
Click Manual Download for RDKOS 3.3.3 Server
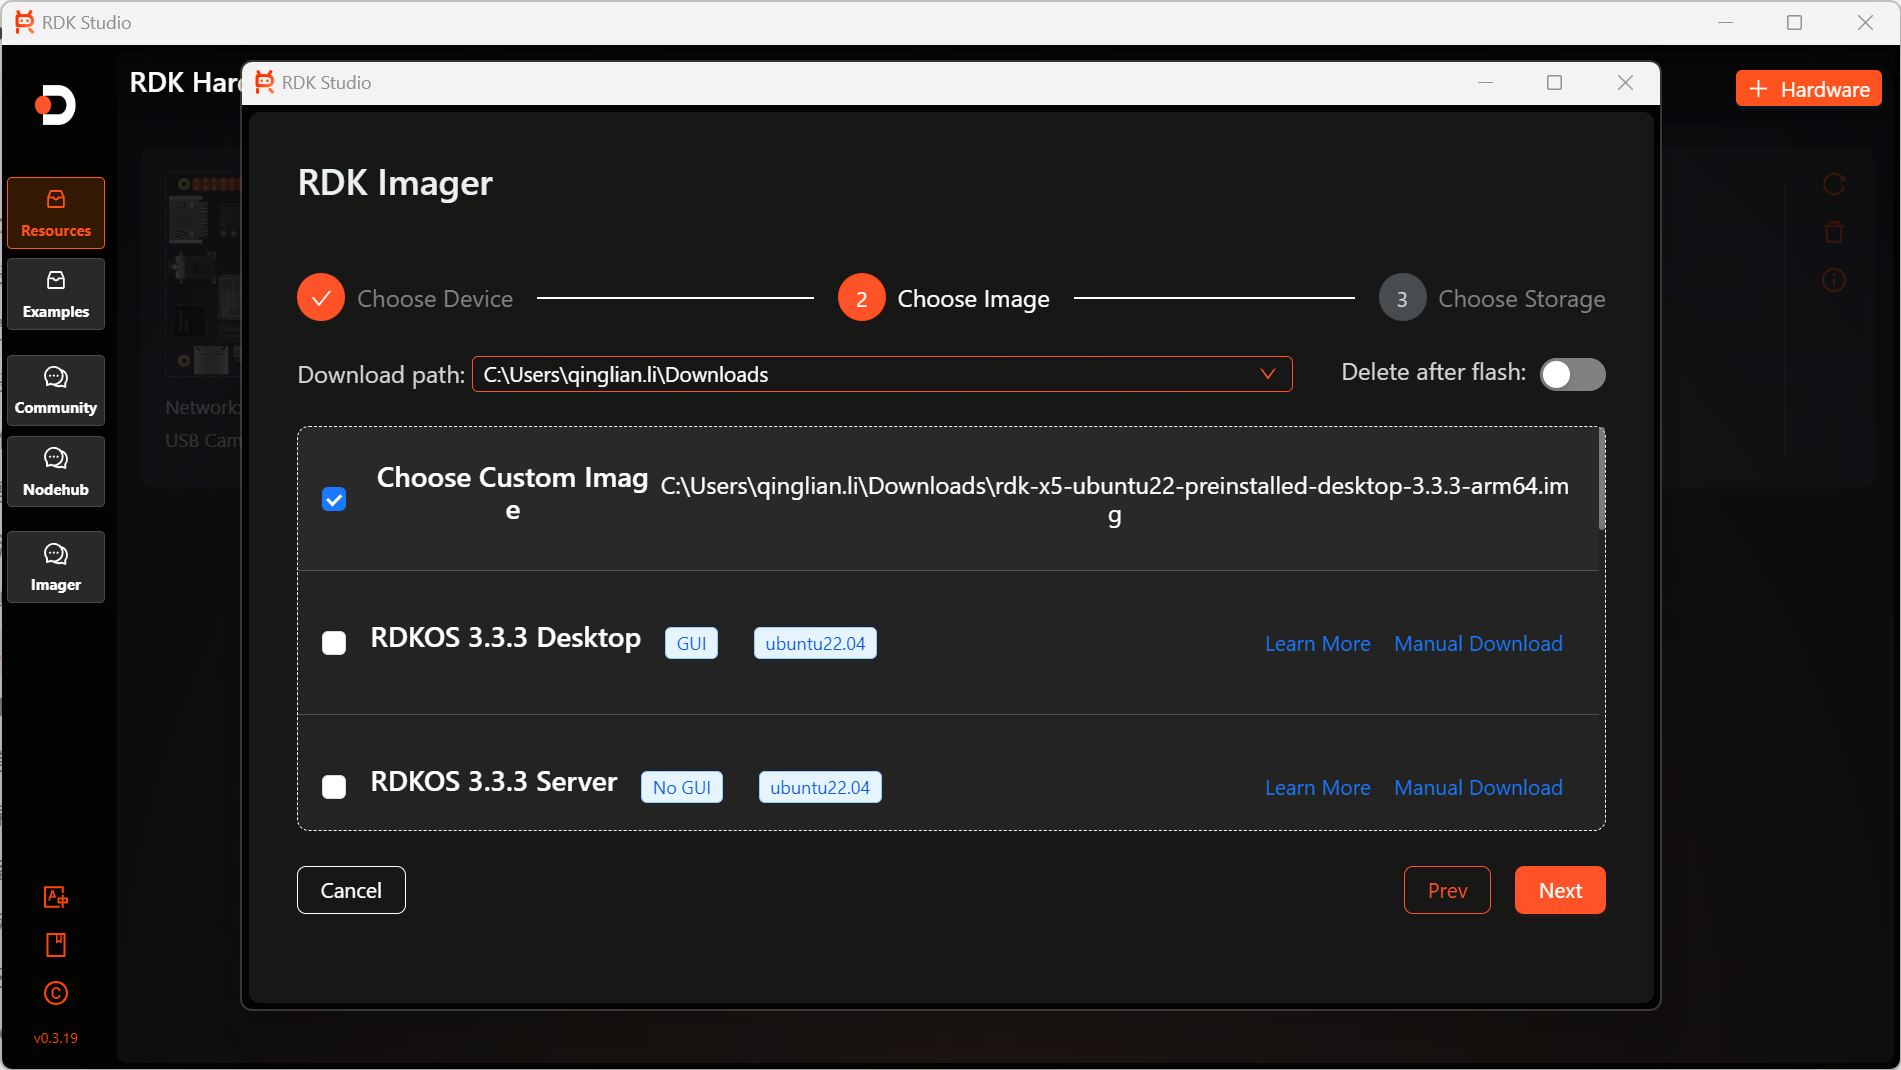coord(1477,787)
